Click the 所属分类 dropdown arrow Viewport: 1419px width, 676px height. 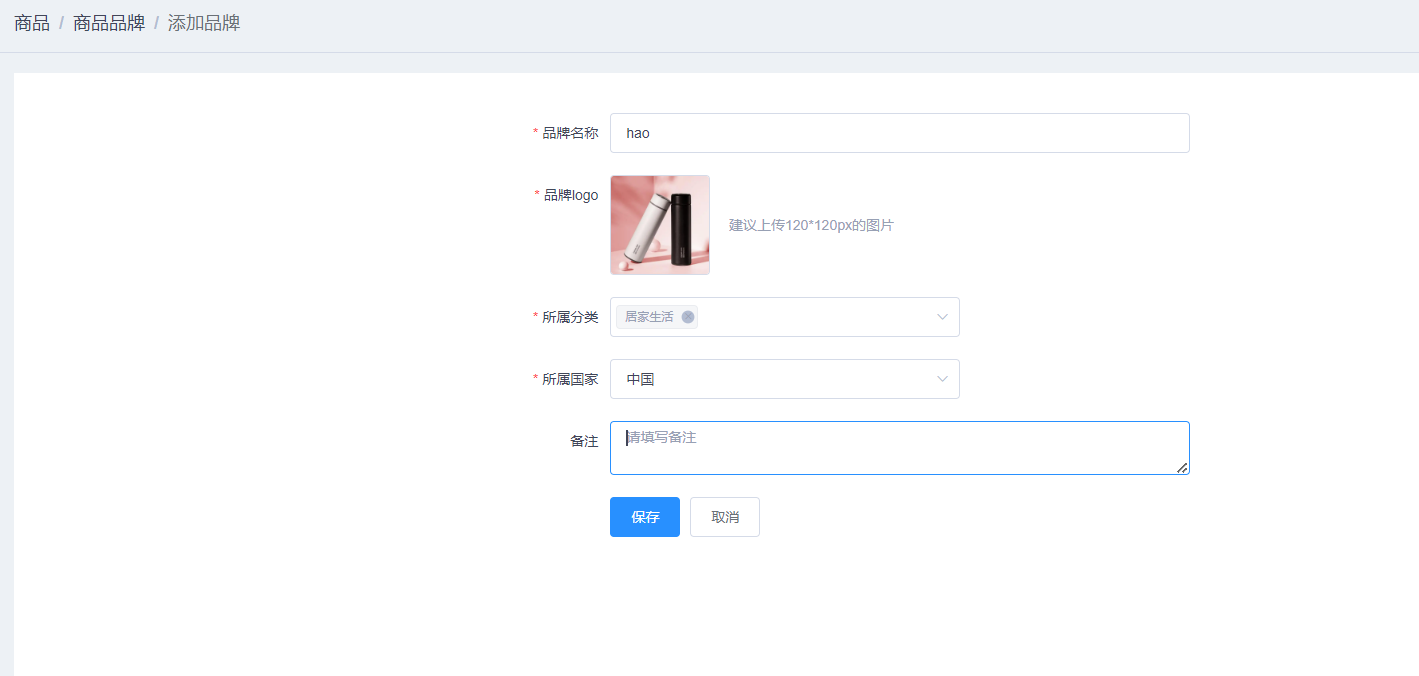coord(941,317)
